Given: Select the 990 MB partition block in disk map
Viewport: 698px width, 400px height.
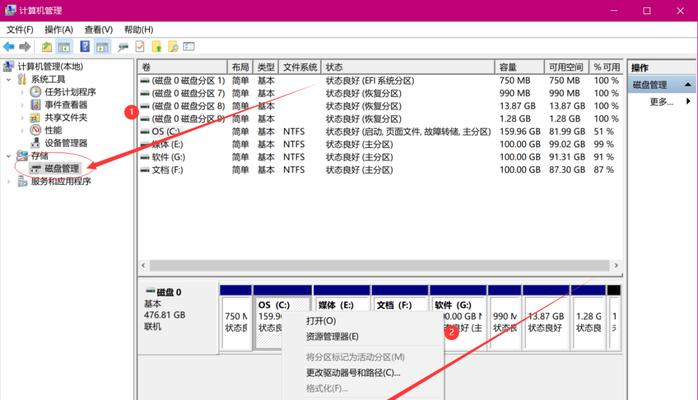Looking at the screenshot, I should [x=504, y=318].
